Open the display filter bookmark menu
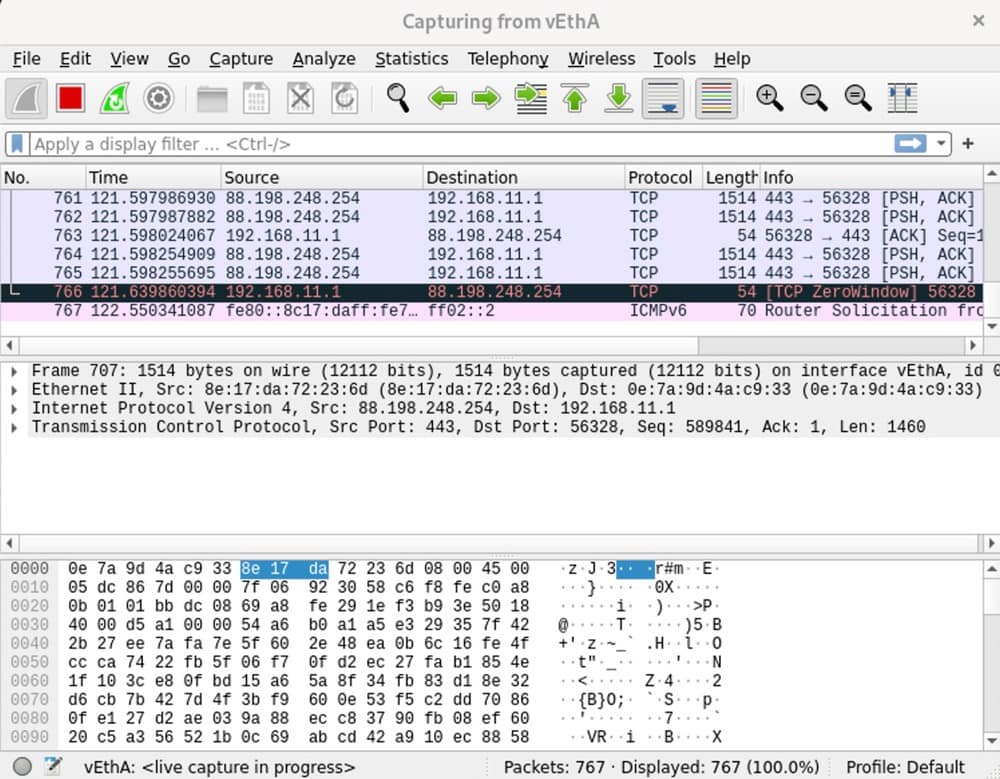The image size is (1000, 779). click(x=16, y=143)
